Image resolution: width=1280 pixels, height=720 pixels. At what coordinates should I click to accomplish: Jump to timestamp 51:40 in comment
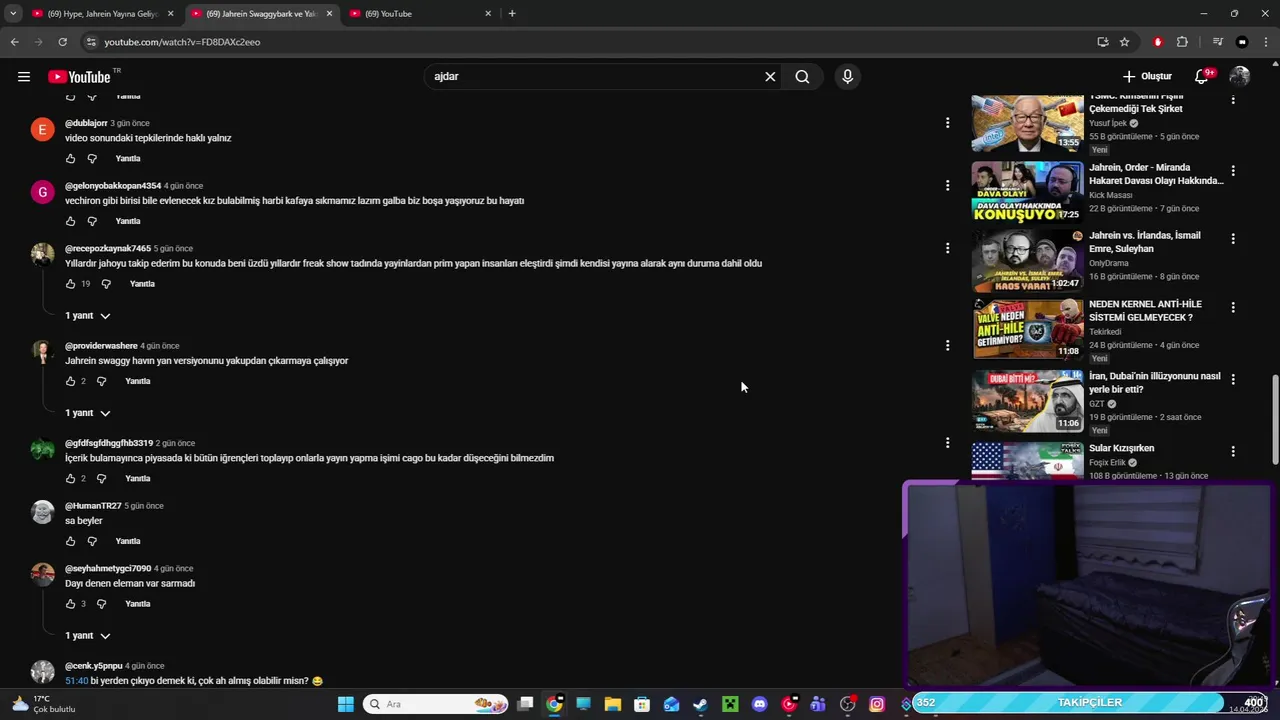click(77, 681)
